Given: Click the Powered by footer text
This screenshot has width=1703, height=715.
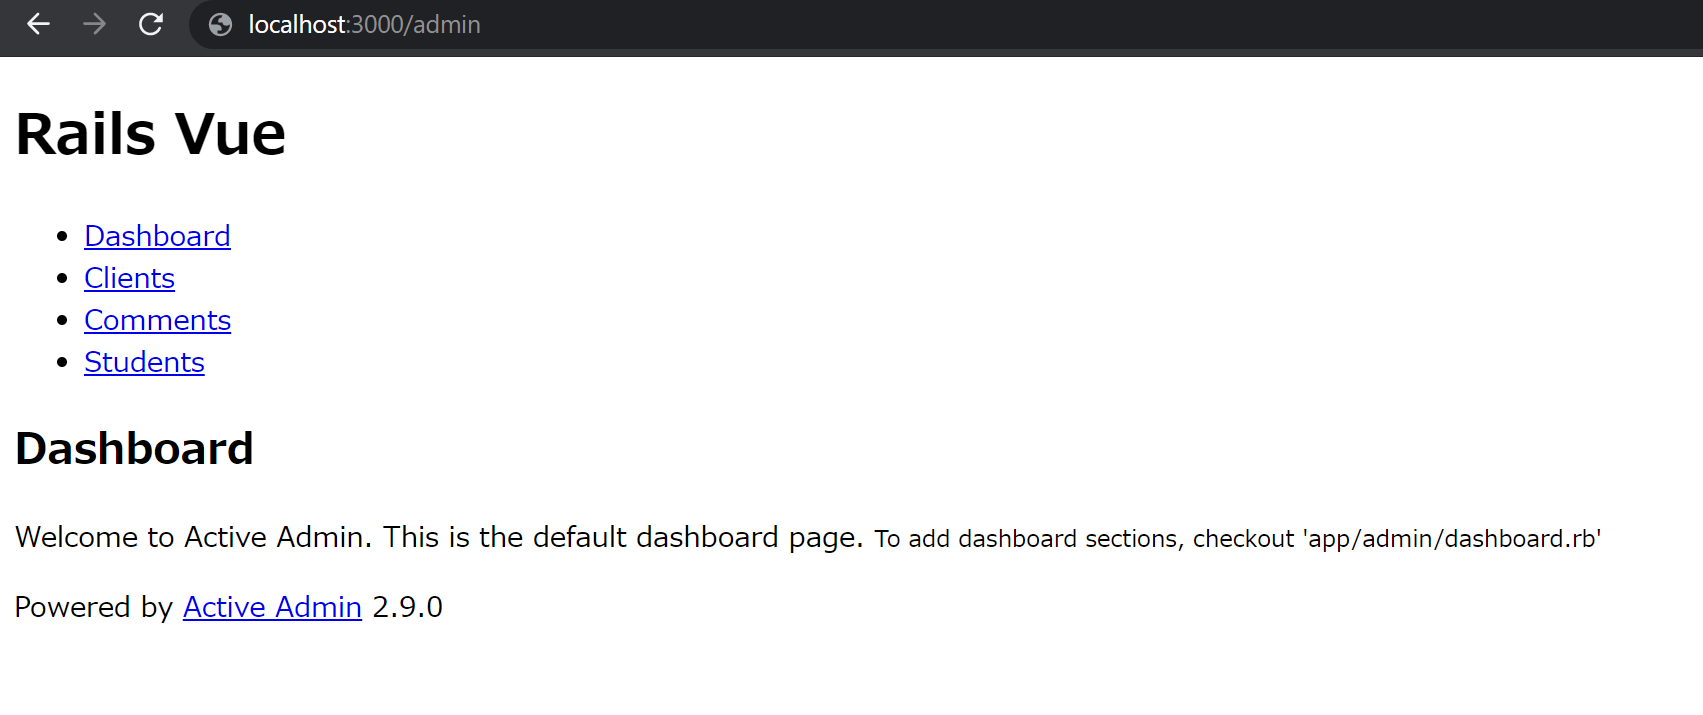Looking at the screenshot, I should (88, 607).
